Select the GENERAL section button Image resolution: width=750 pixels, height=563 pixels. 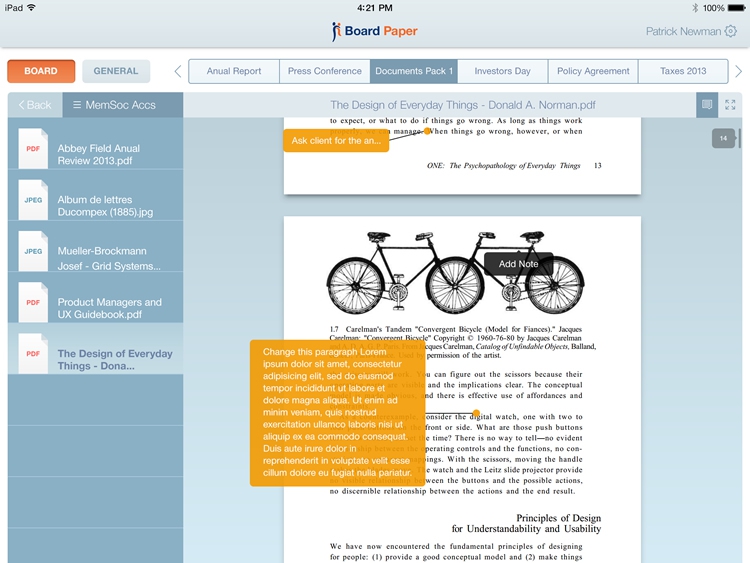point(116,71)
